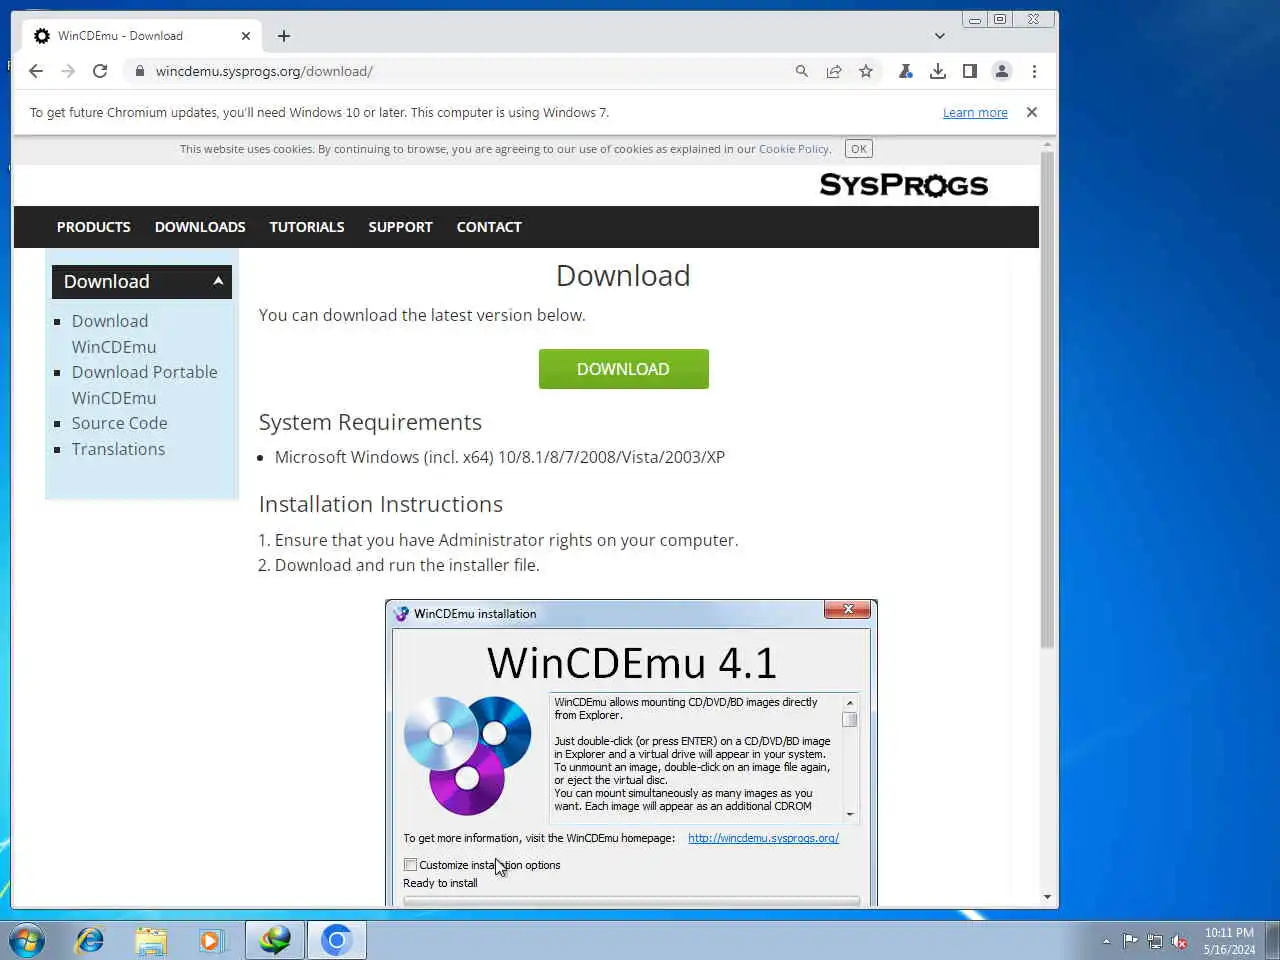Viewport: 1280px width, 960px height.
Task: View site info via the lock icon
Action: (x=139, y=71)
